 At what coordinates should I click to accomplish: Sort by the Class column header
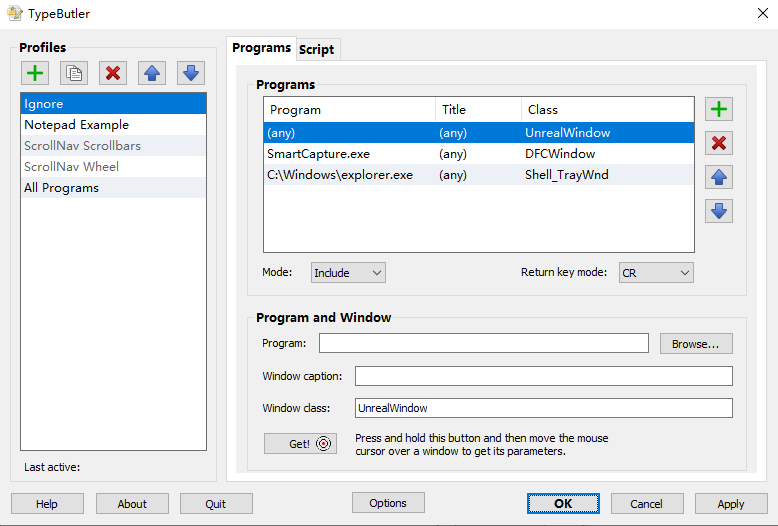(x=607, y=110)
